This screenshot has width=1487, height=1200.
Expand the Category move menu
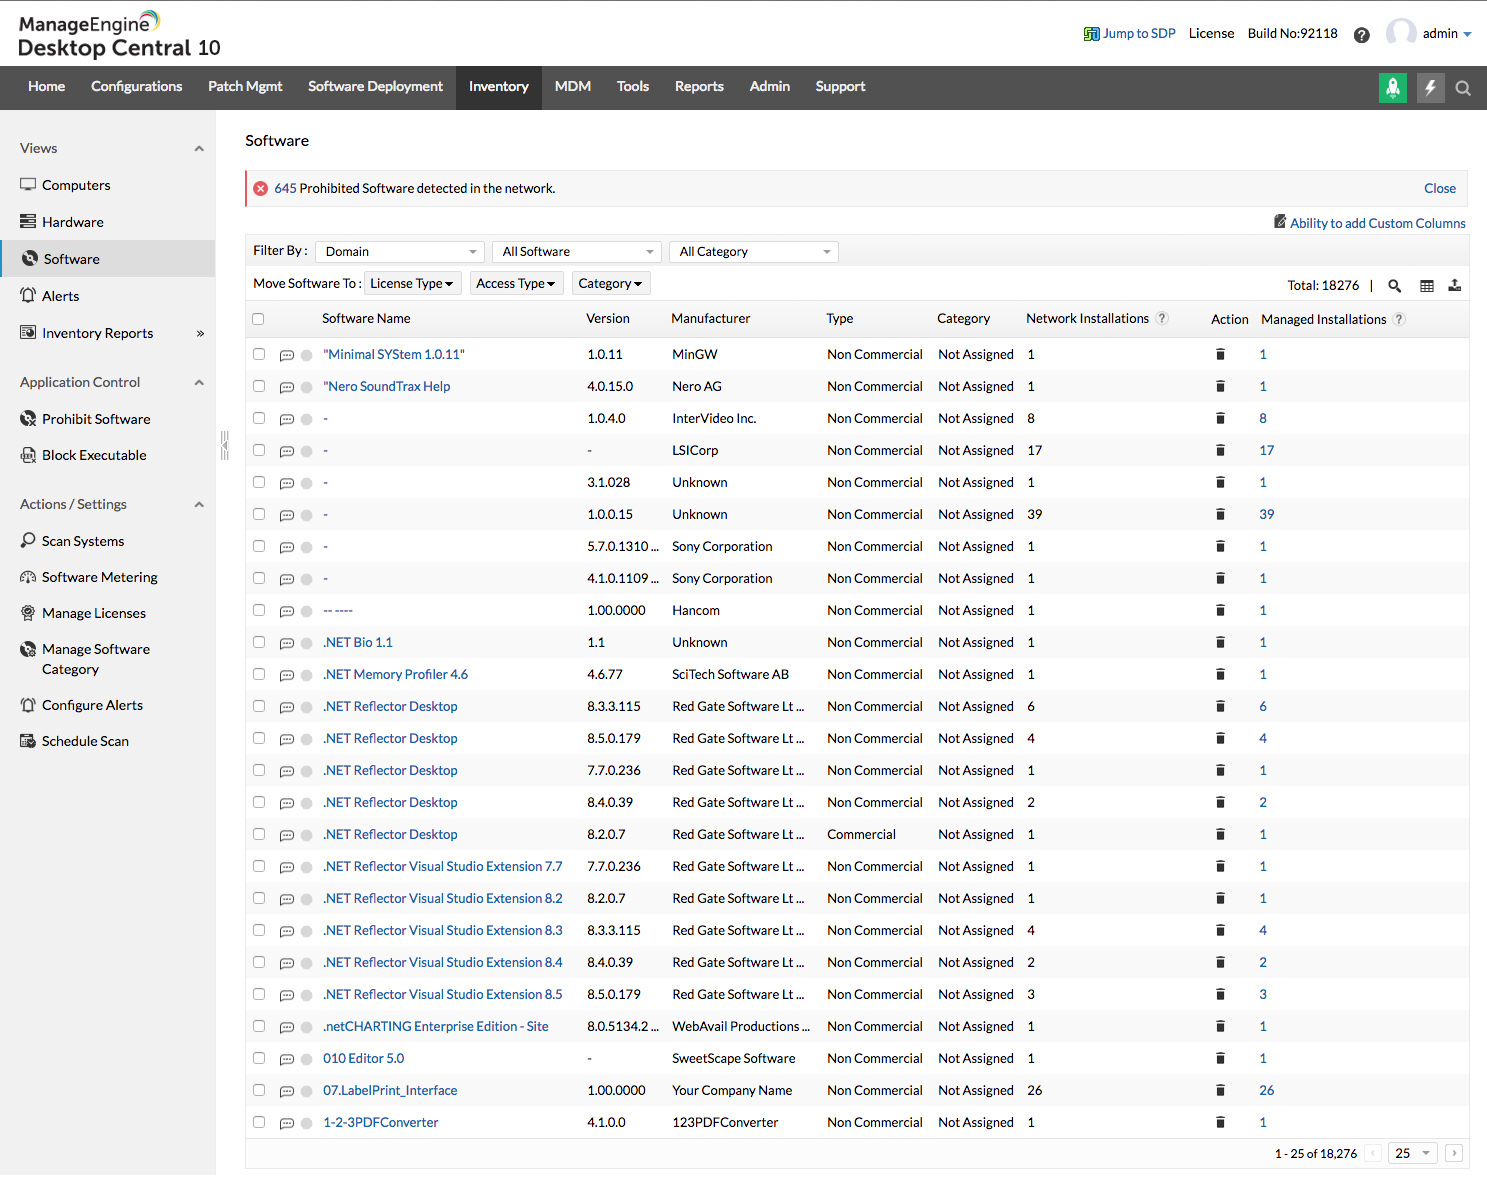pos(610,284)
